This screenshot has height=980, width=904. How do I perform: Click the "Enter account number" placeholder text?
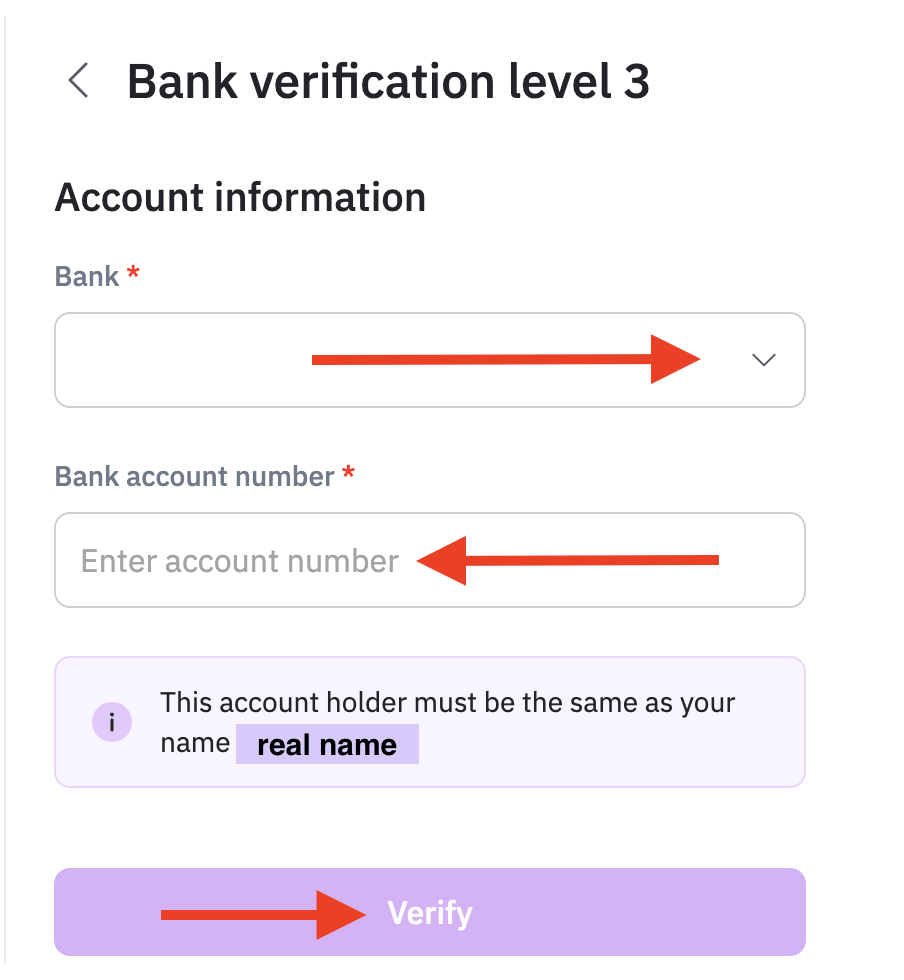[240, 561]
